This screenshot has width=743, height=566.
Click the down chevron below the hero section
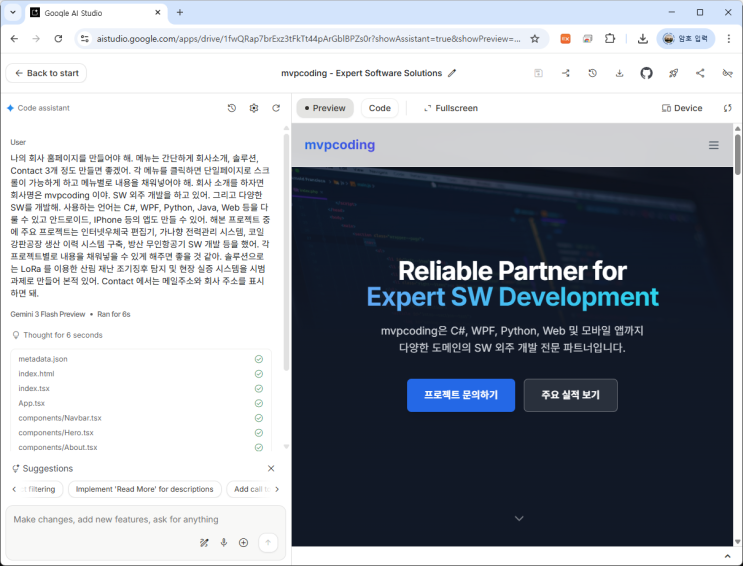518,518
